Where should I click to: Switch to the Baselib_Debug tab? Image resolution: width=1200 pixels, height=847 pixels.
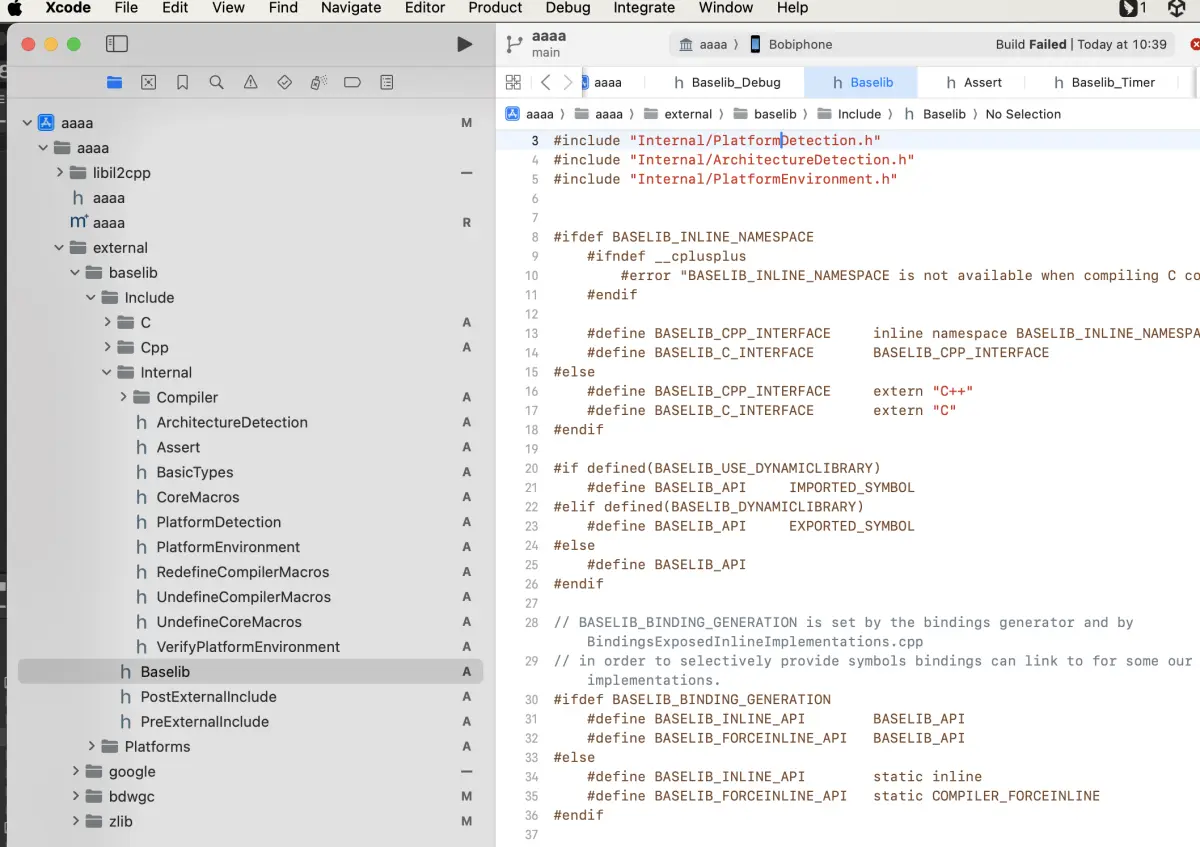733,82
